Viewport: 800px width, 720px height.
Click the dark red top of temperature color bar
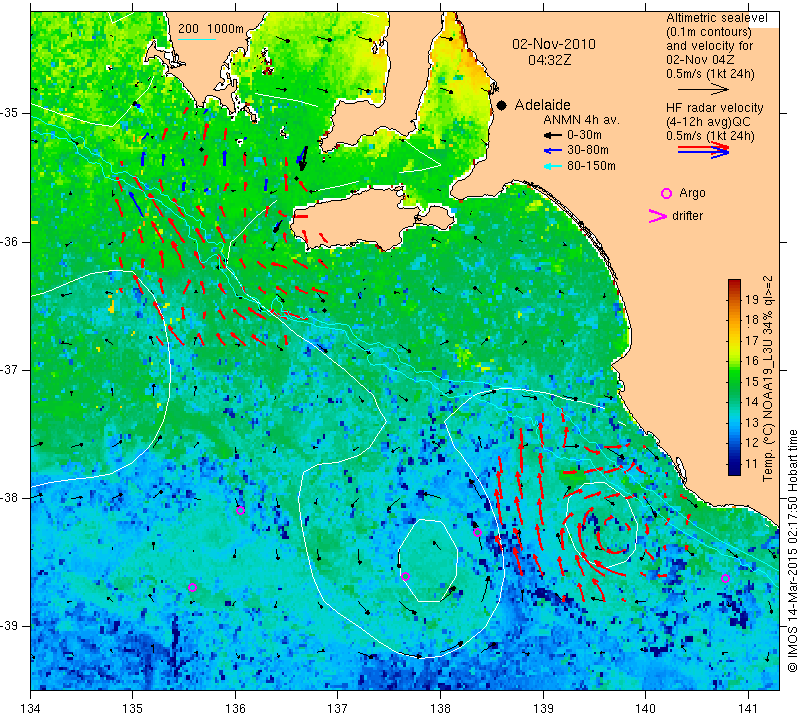click(x=734, y=283)
